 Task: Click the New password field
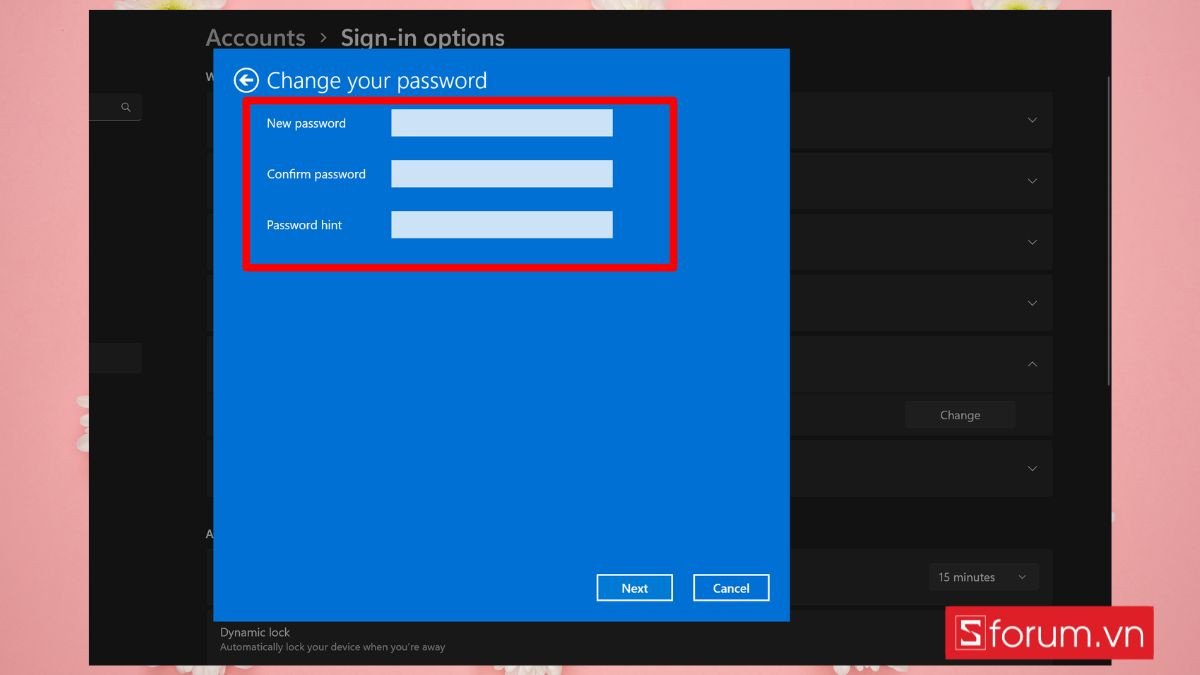[x=501, y=123]
